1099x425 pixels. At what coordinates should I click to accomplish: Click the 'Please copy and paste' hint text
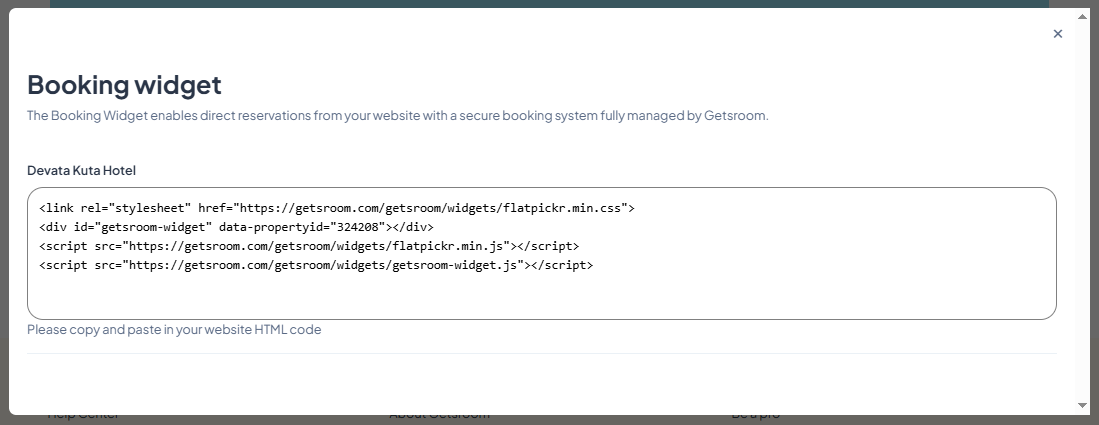[174, 330]
